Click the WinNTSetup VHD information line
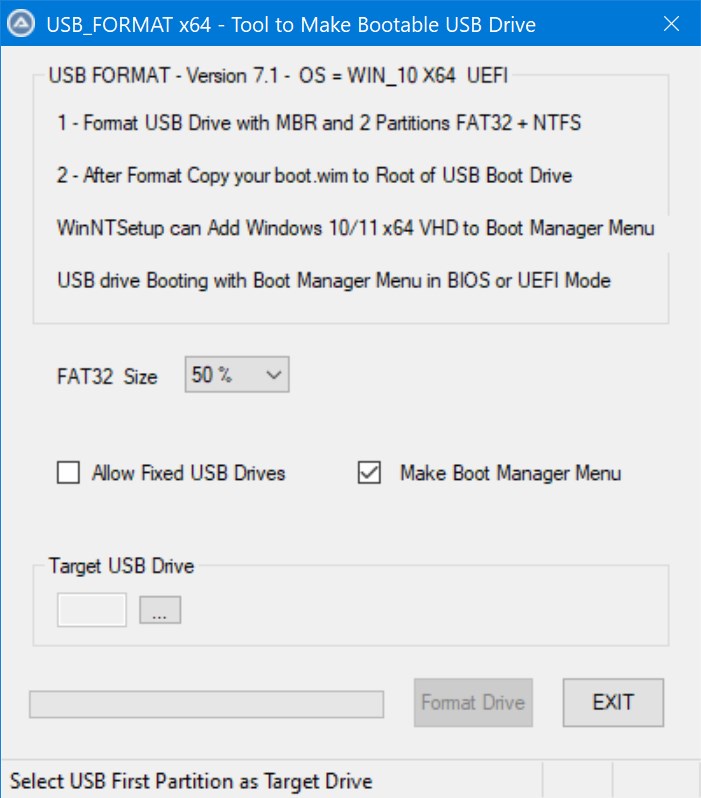The height and width of the screenshot is (798, 701). click(x=356, y=228)
